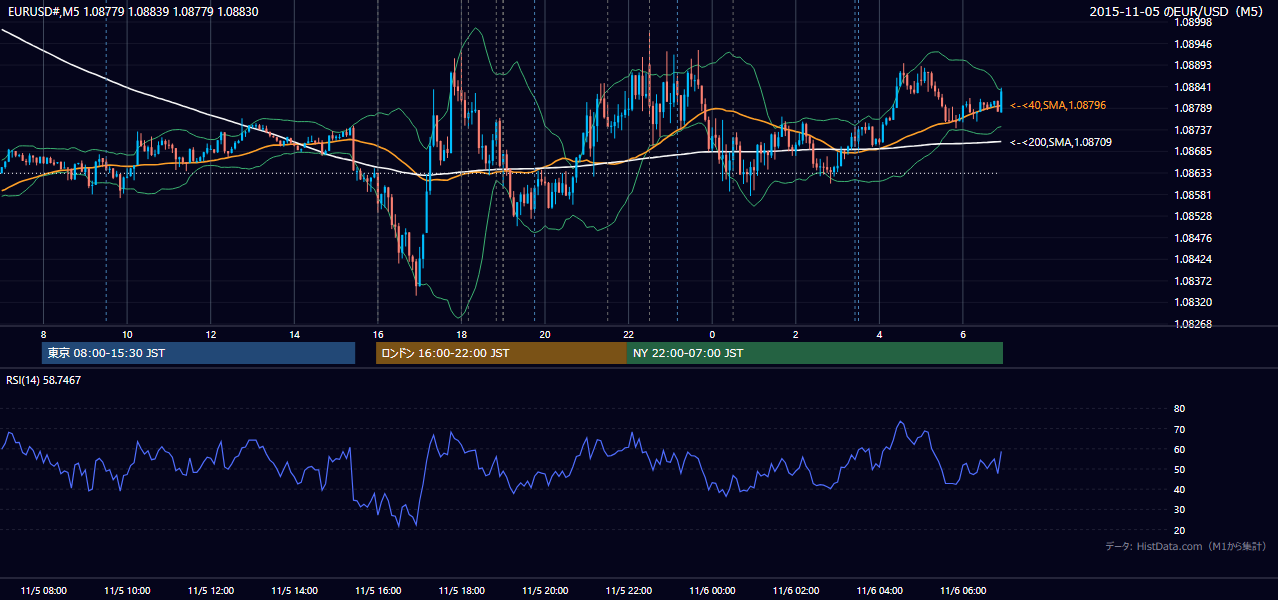
Task: Select the 40 SMA label reading 1.08796
Action: 1058,105
